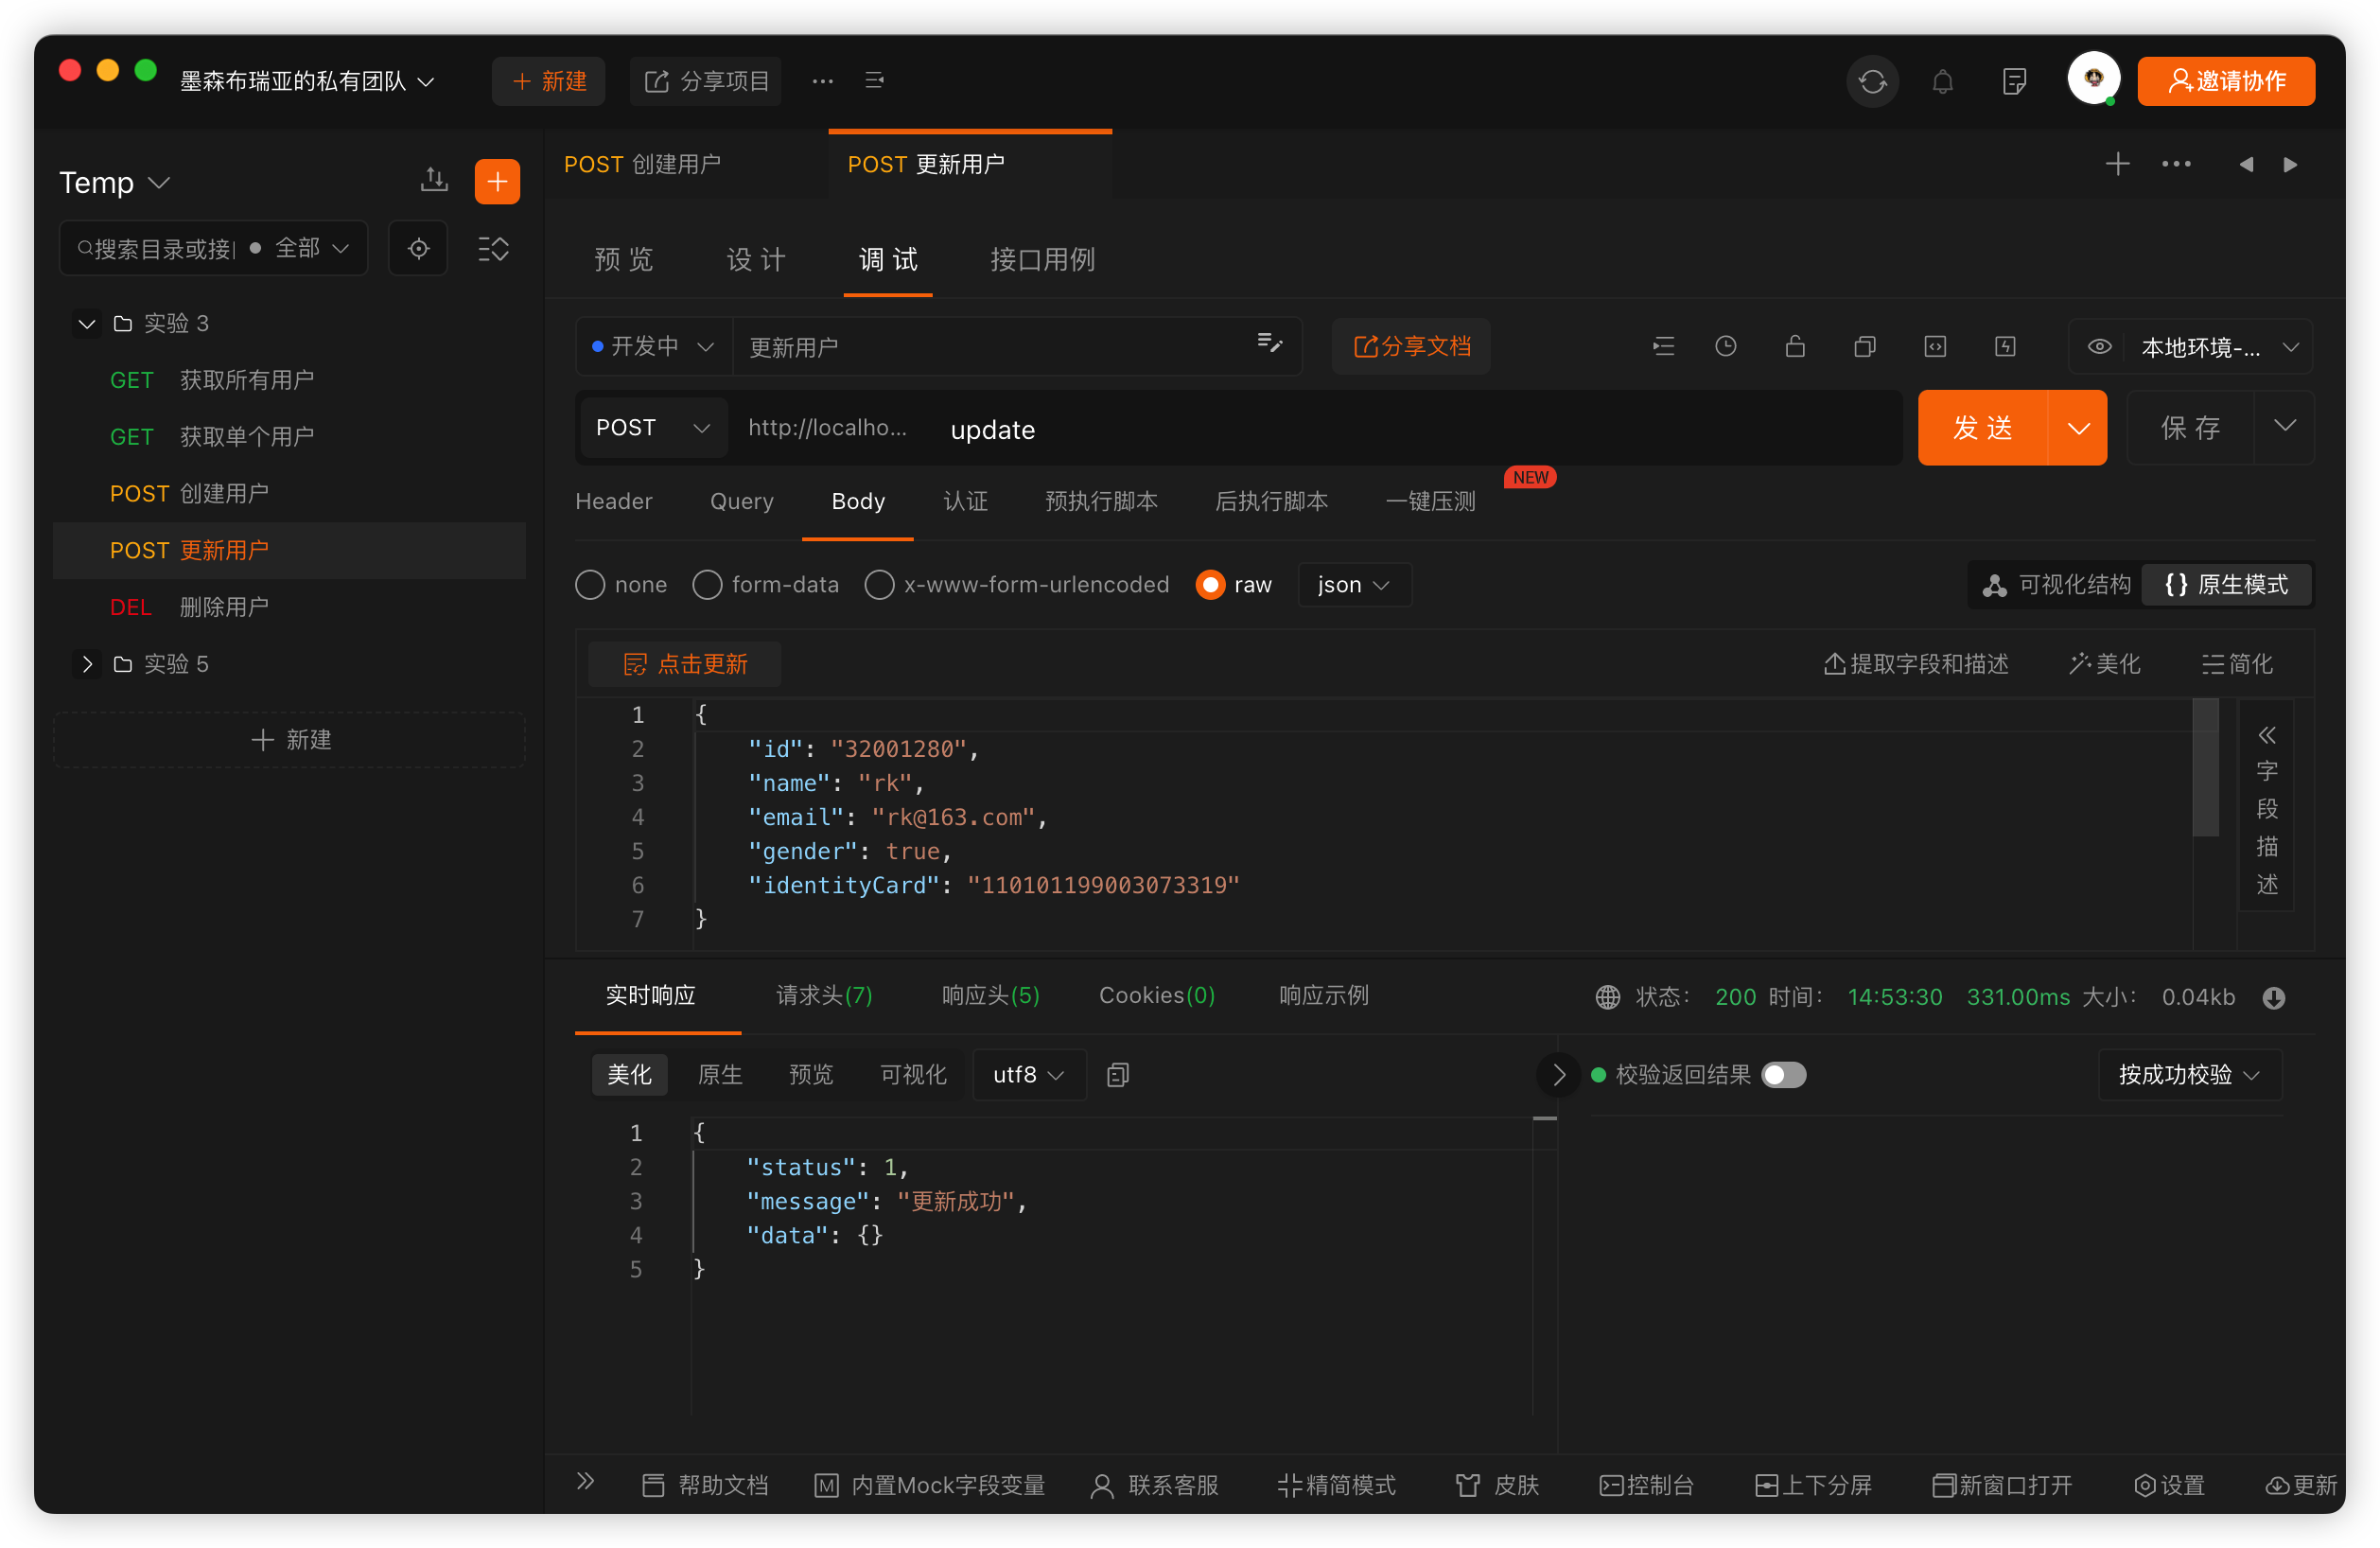Click the 保存 save button
Image resolution: width=2380 pixels, height=1548 pixels.
point(2190,428)
